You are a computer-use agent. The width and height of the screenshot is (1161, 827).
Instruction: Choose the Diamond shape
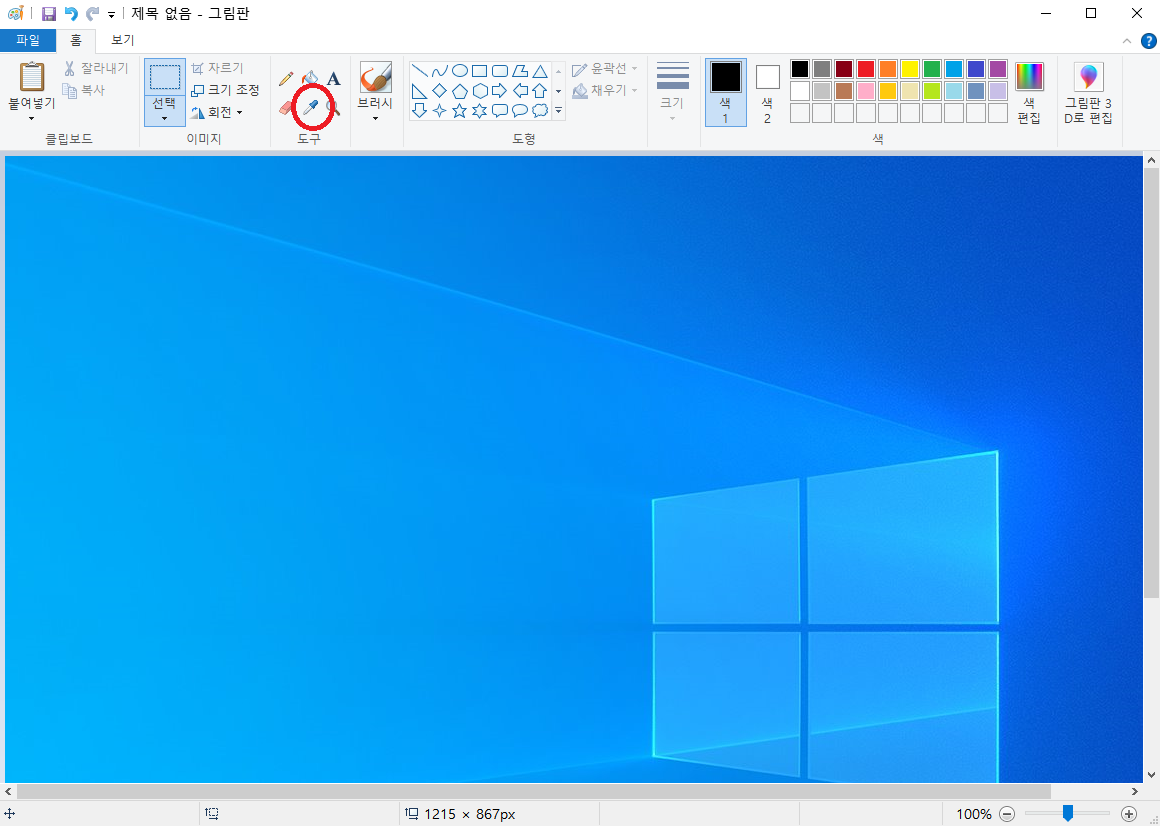(x=440, y=91)
